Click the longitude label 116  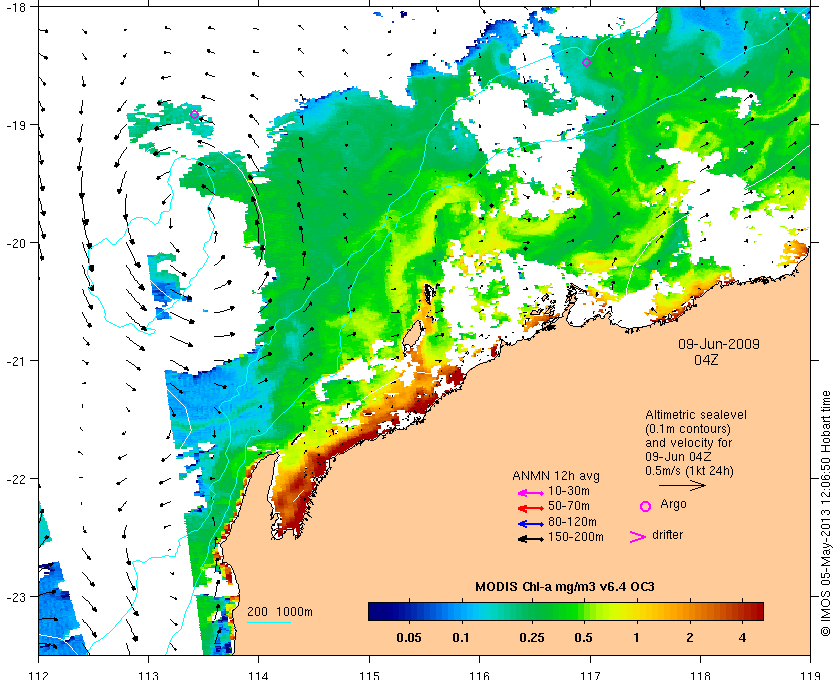coord(479,675)
